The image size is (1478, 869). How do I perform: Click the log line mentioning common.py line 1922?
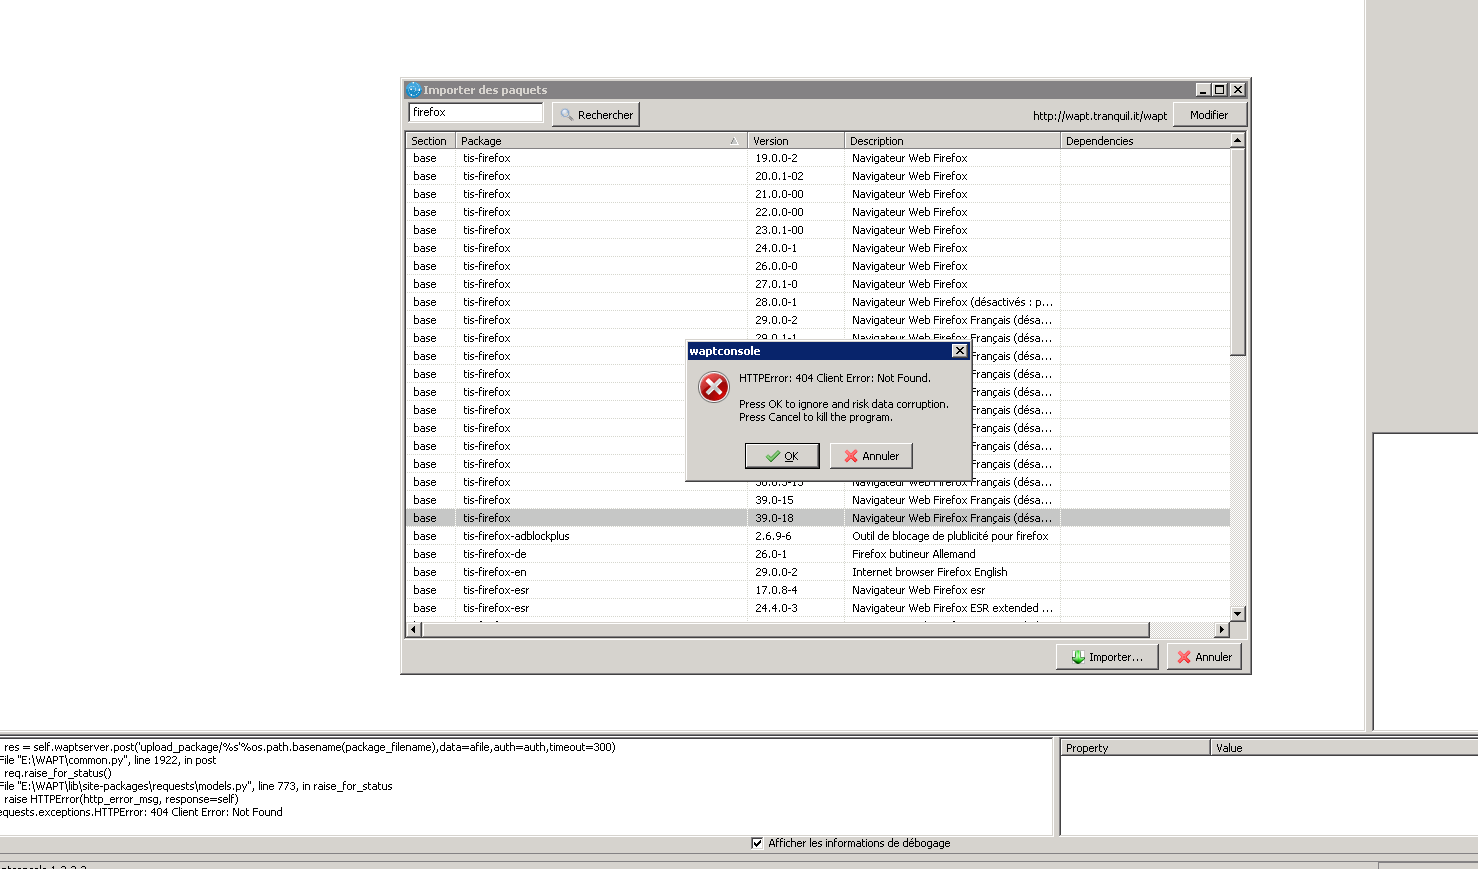(108, 760)
